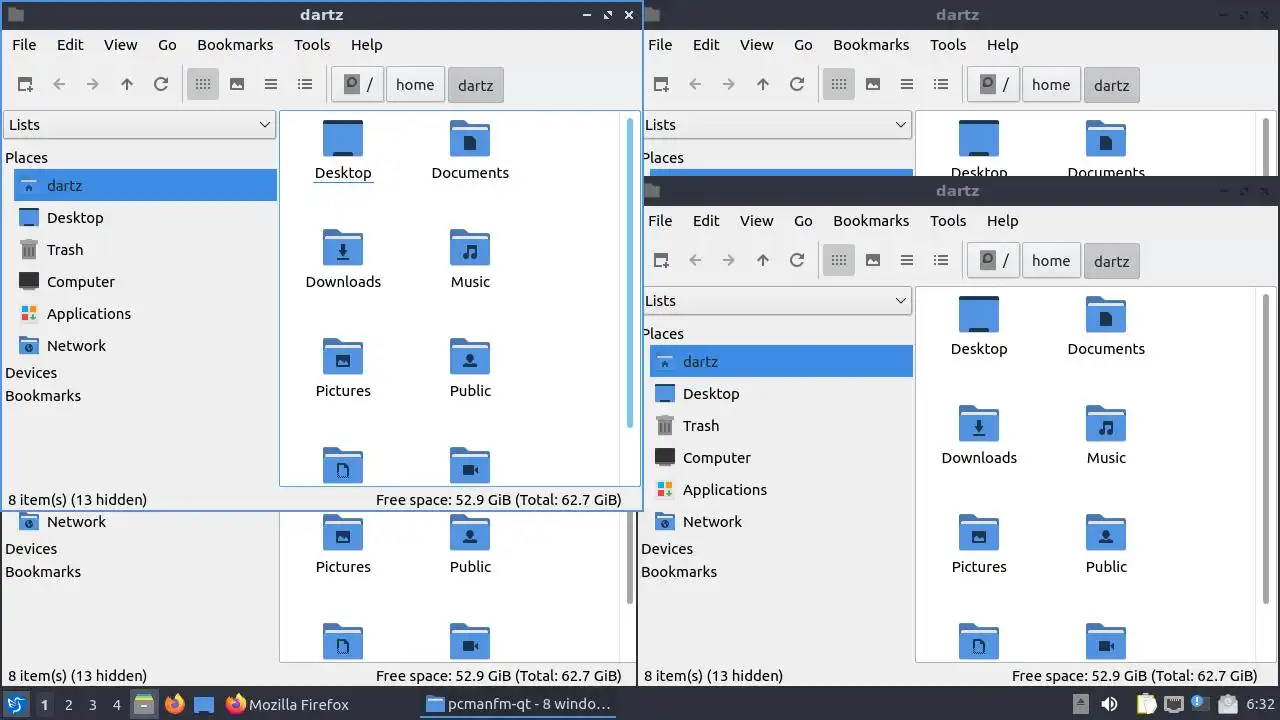
Task: Reload the folder in active top-left window
Action: (x=161, y=85)
